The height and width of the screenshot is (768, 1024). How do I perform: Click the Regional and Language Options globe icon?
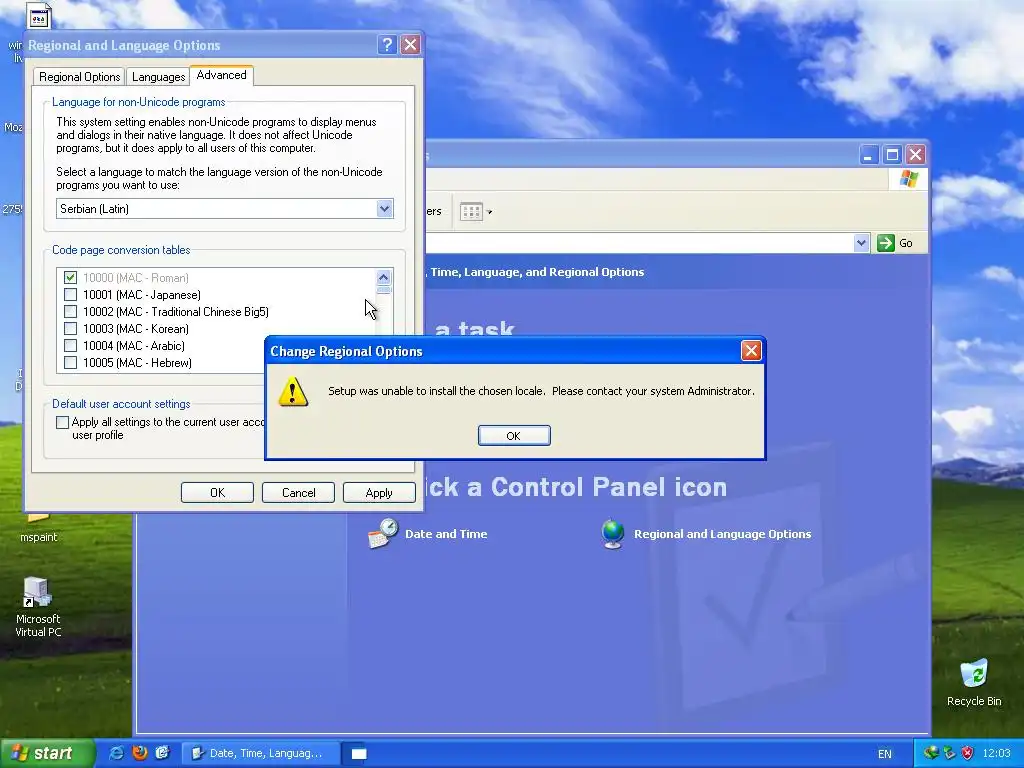tap(613, 534)
